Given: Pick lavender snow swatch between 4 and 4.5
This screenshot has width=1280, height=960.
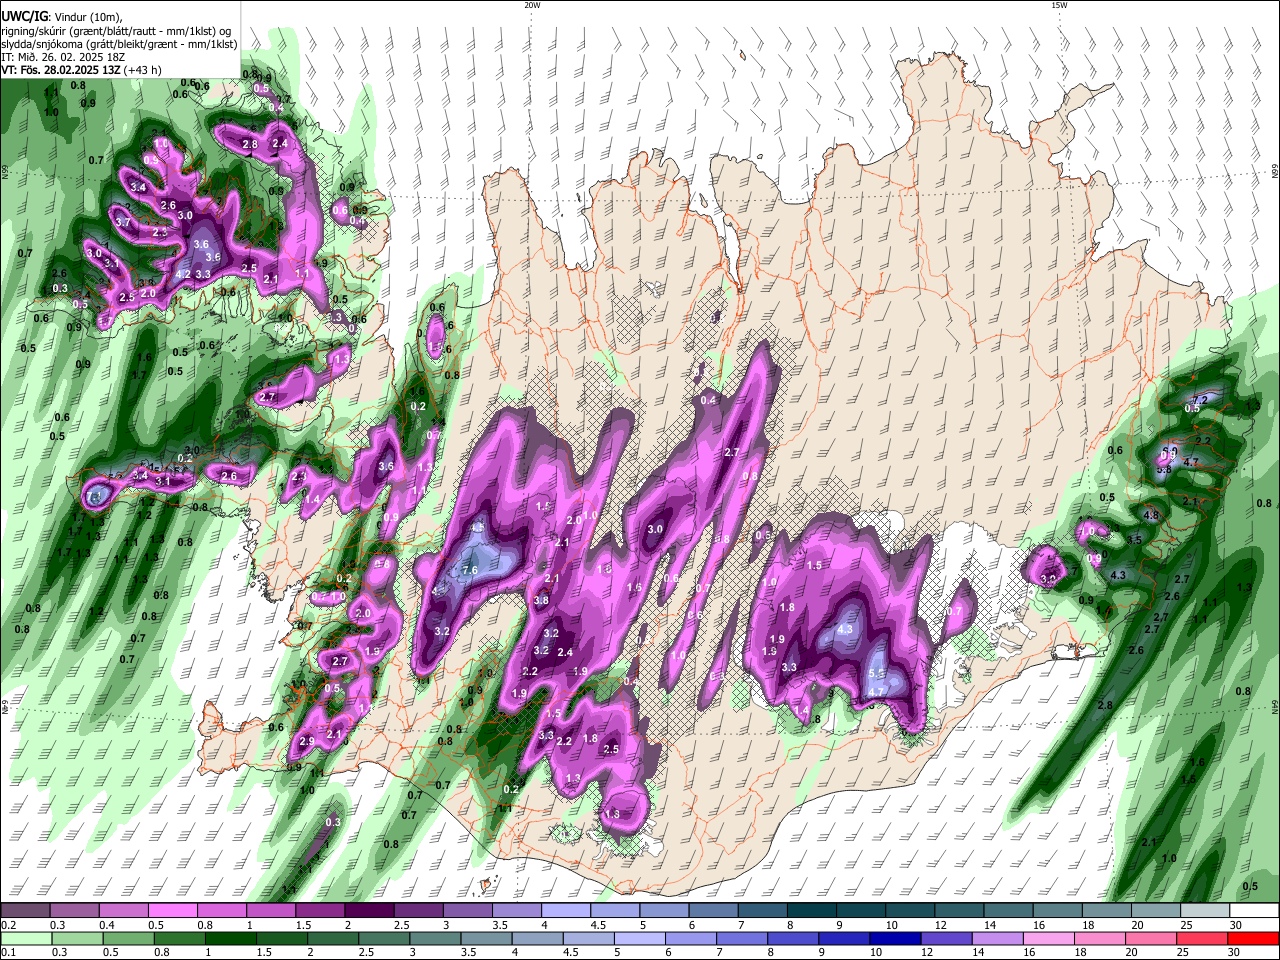Looking at the screenshot, I should 565,911.
